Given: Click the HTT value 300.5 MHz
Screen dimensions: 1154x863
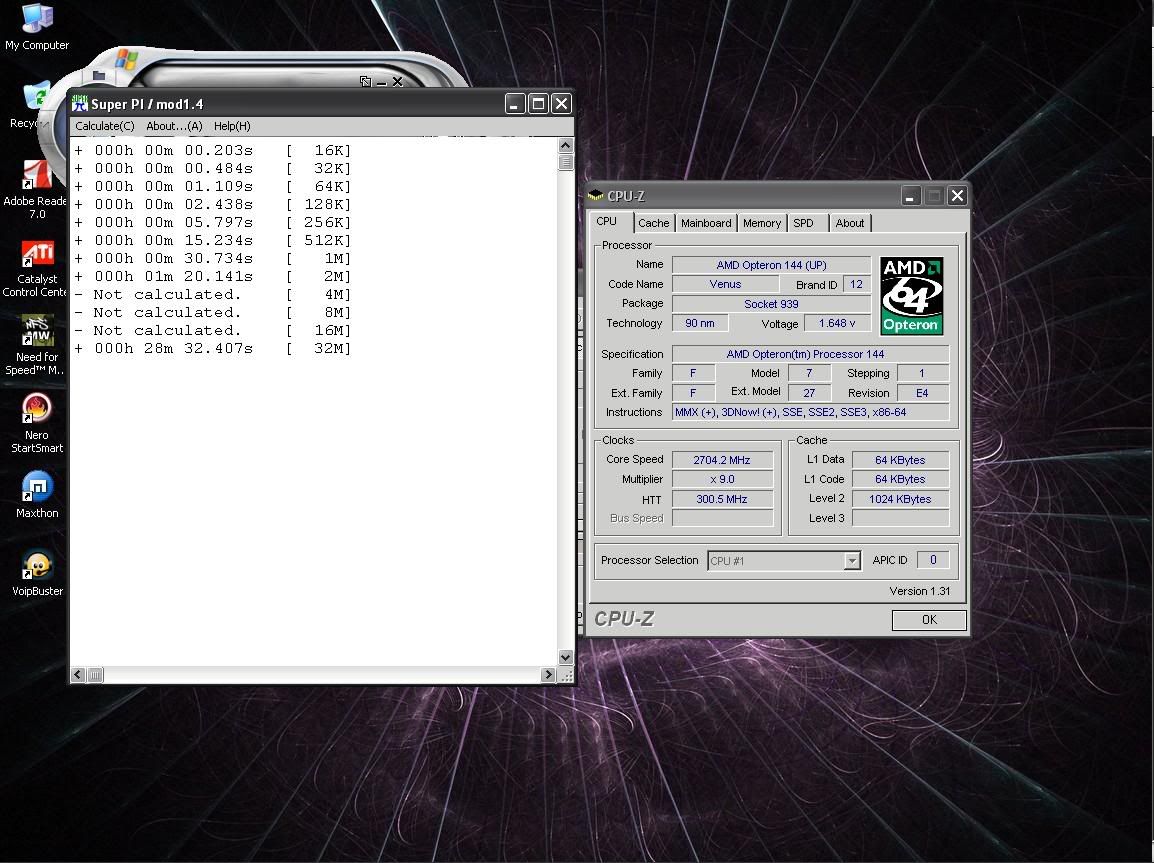Looking at the screenshot, I should 722,499.
